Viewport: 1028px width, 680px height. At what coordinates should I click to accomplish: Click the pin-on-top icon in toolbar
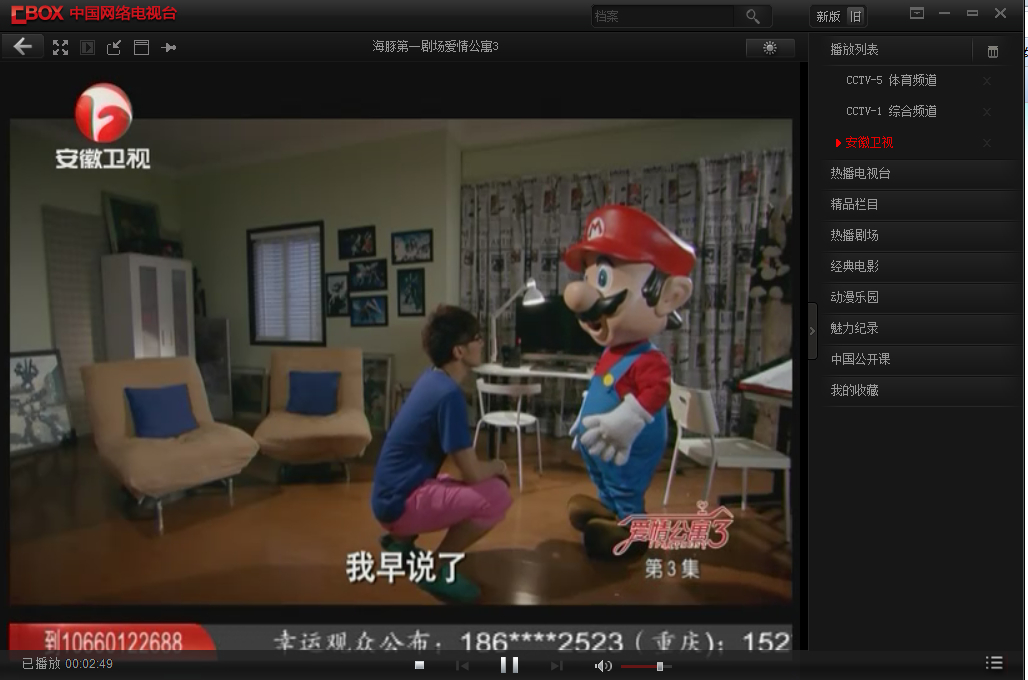point(168,47)
